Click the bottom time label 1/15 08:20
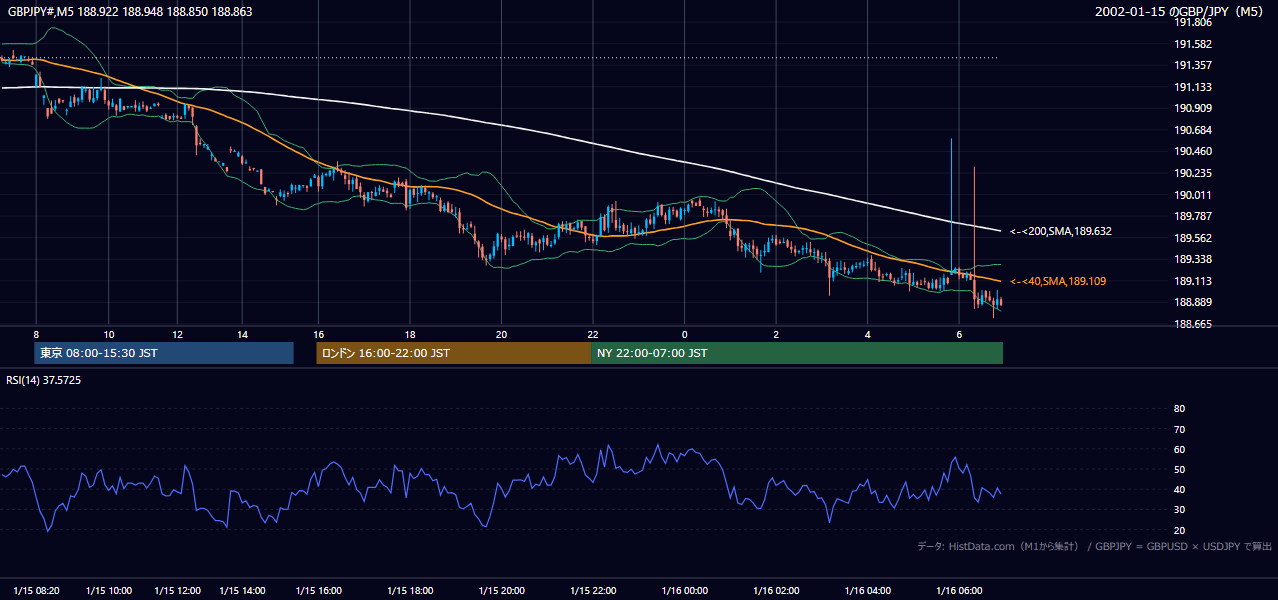The height and width of the screenshot is (600, 1278). pos(36,591)
